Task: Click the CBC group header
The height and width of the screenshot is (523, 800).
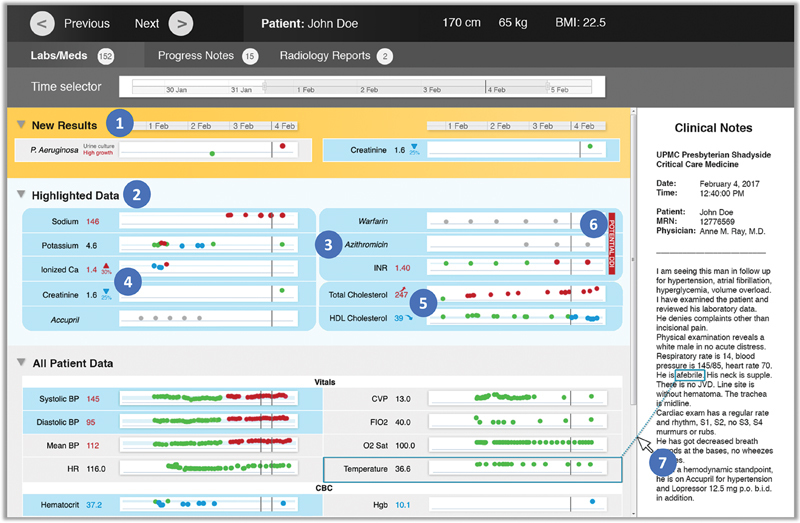Action: pos(323,488)
